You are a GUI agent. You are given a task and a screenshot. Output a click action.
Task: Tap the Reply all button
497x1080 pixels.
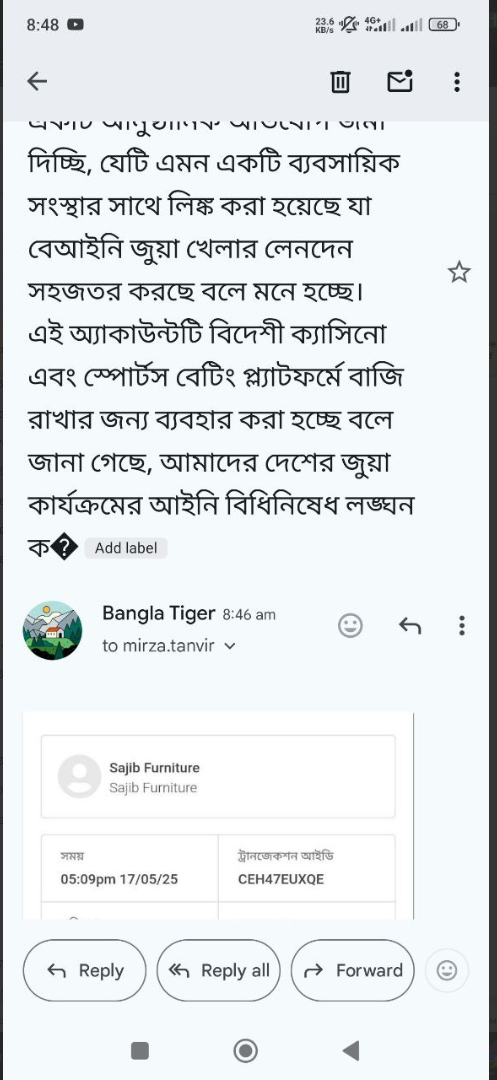coord(219,970)
